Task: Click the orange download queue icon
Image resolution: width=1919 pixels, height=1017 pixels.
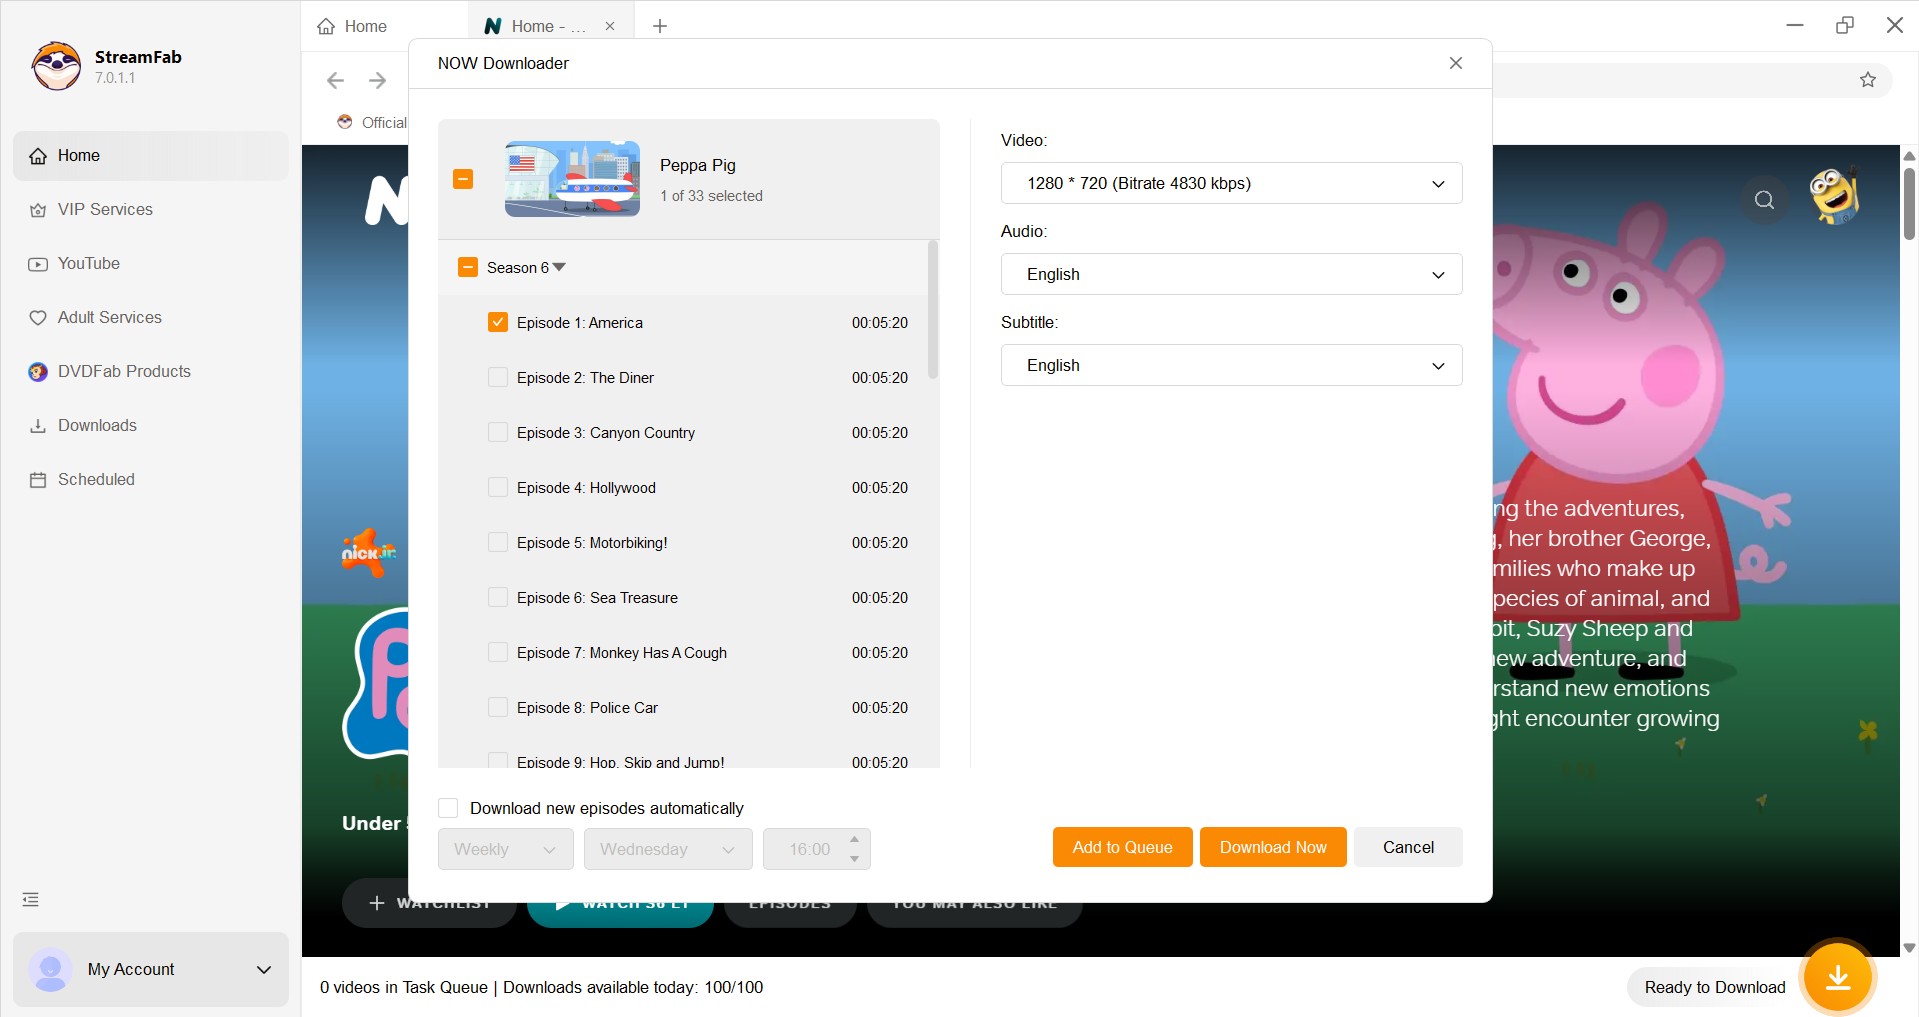Action: click(x=1837, y=977)
